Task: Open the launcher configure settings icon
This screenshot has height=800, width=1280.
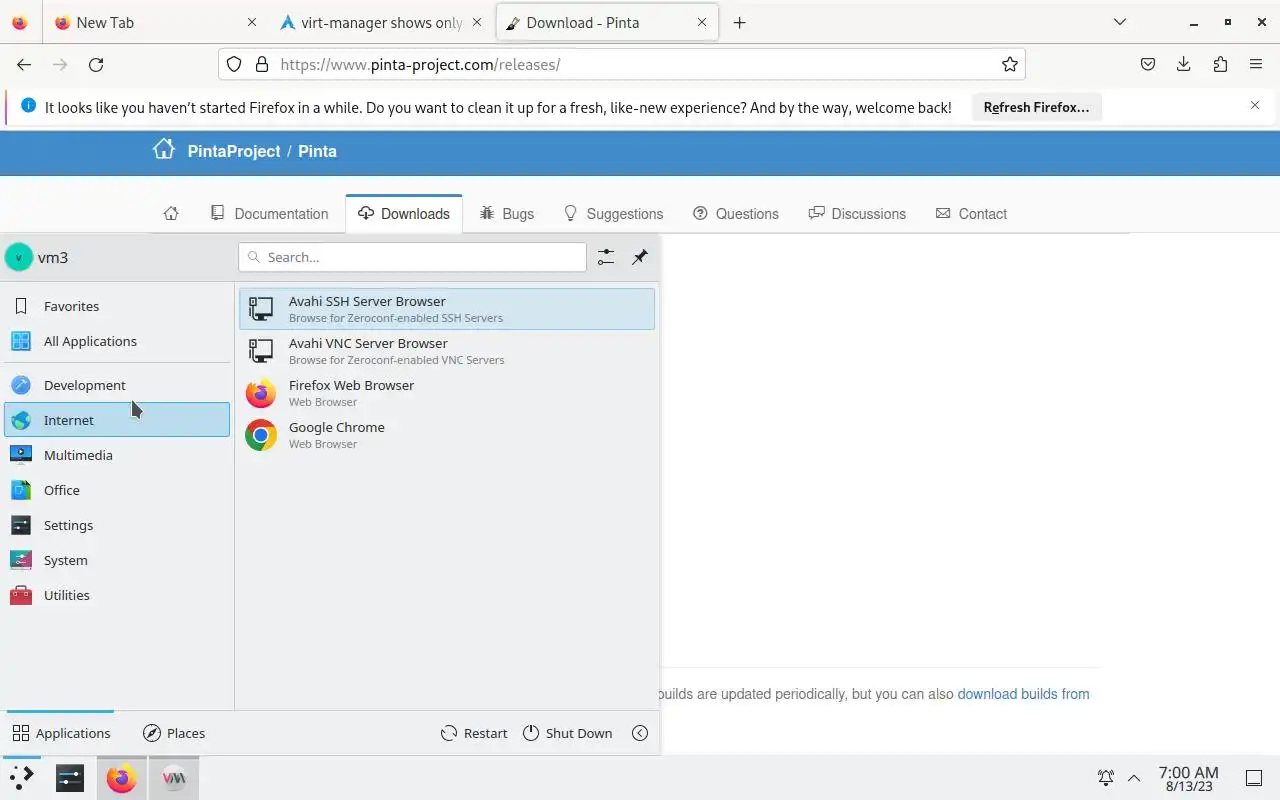Action: coord(606,257)
